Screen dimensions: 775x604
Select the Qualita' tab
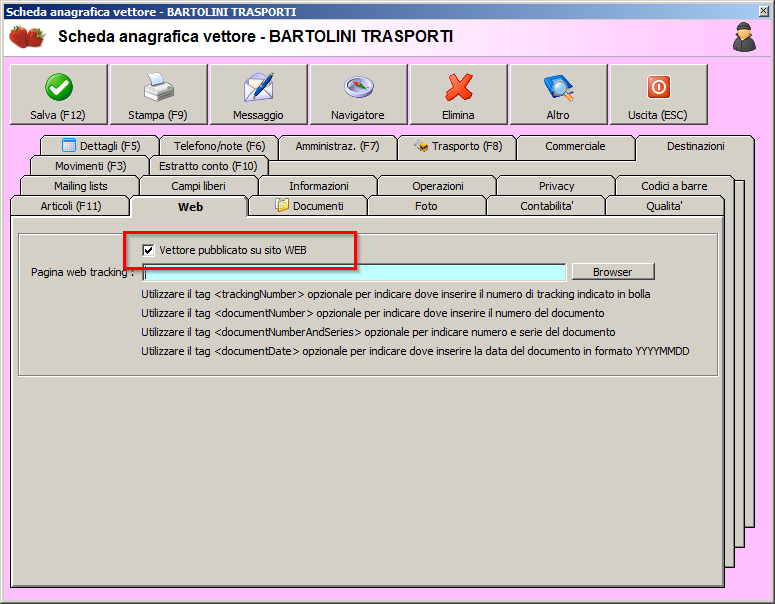click(664, 206)
